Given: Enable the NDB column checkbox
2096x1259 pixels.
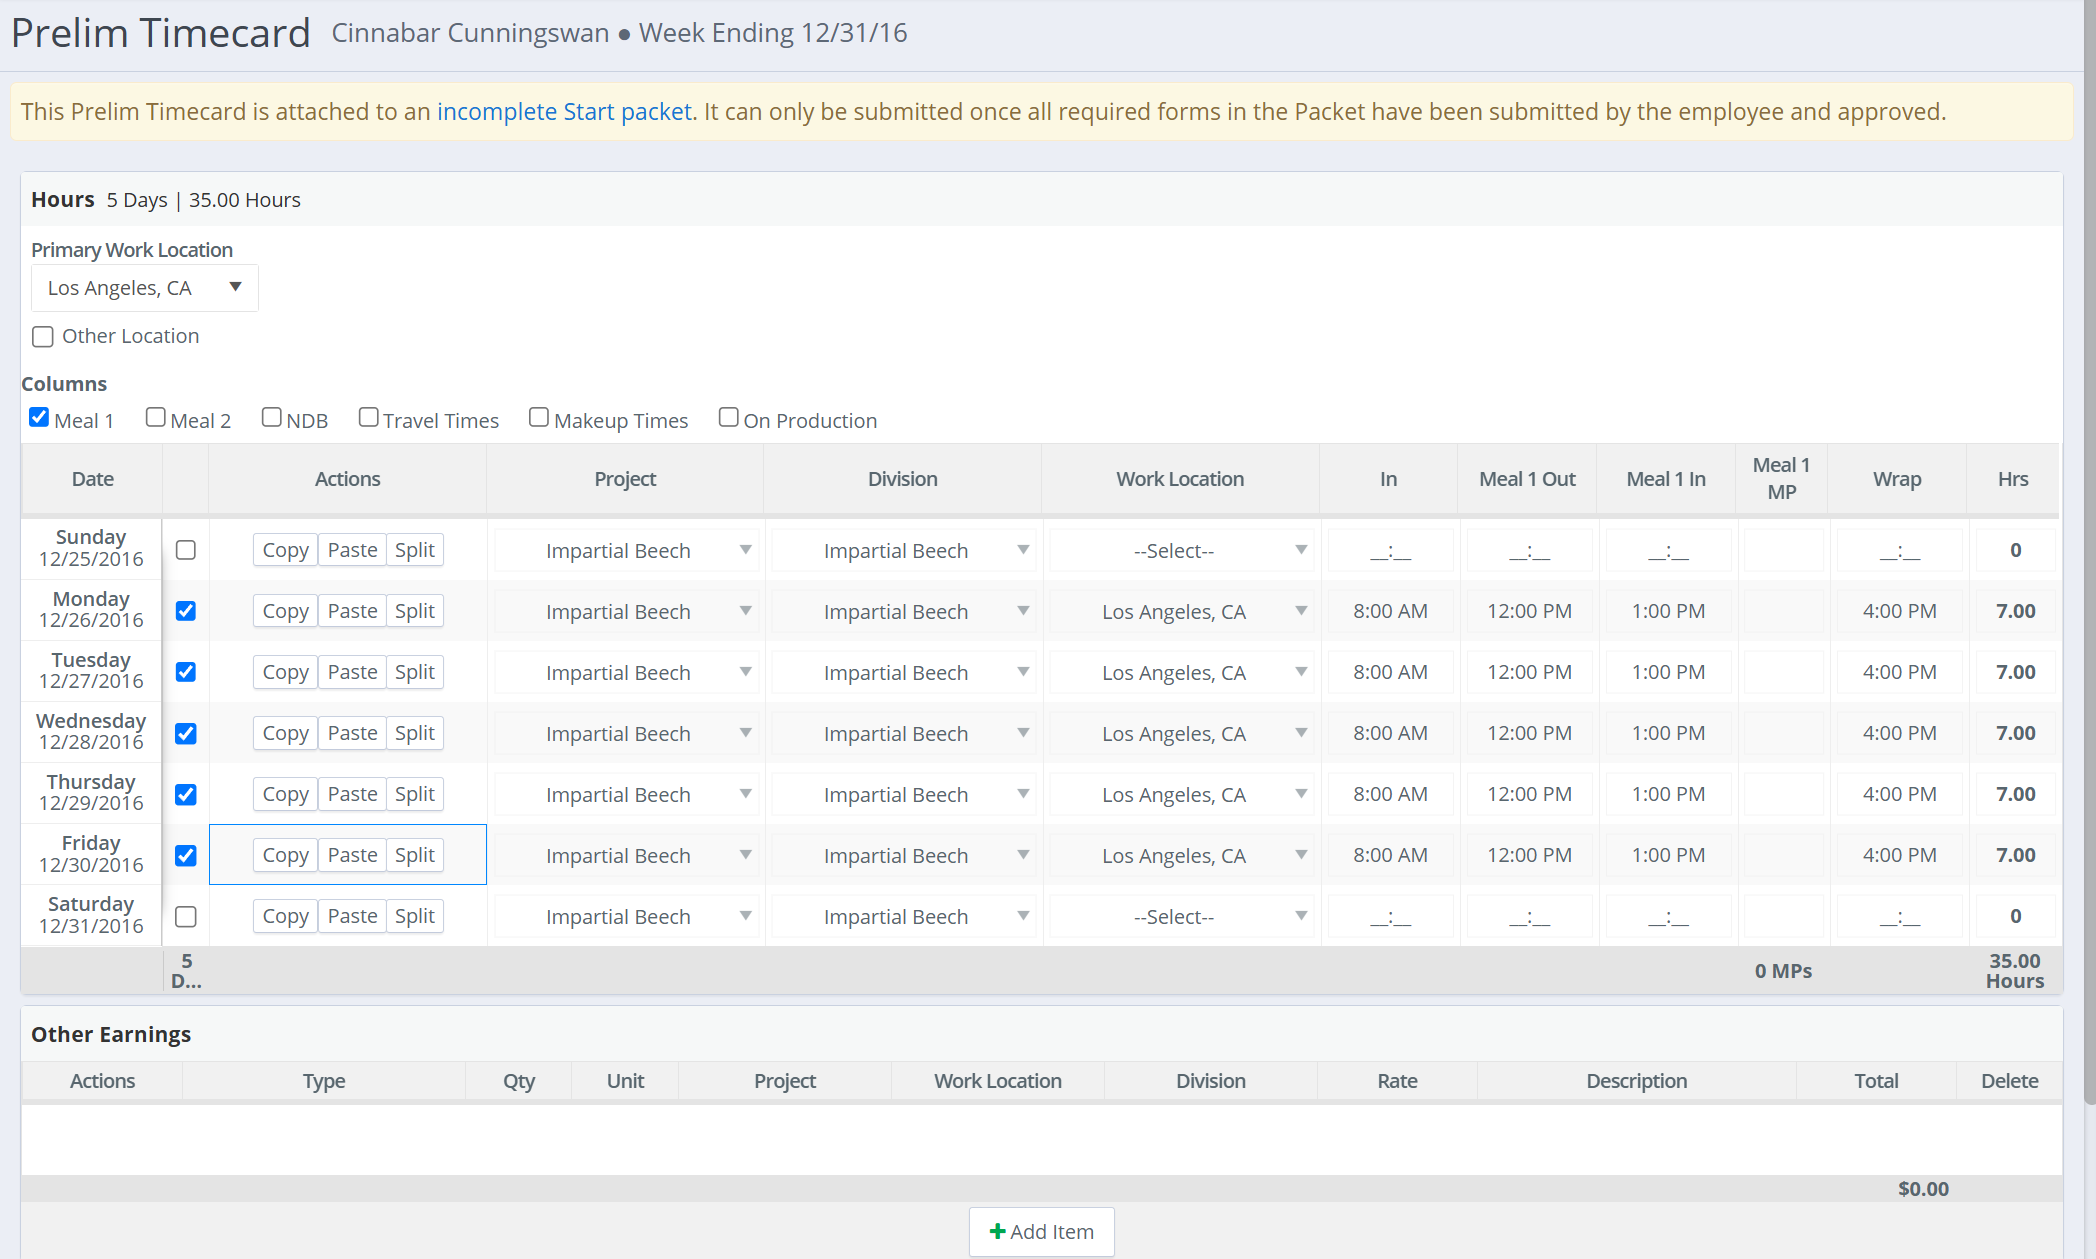Looking at the screenshot, I should (271, 417).
